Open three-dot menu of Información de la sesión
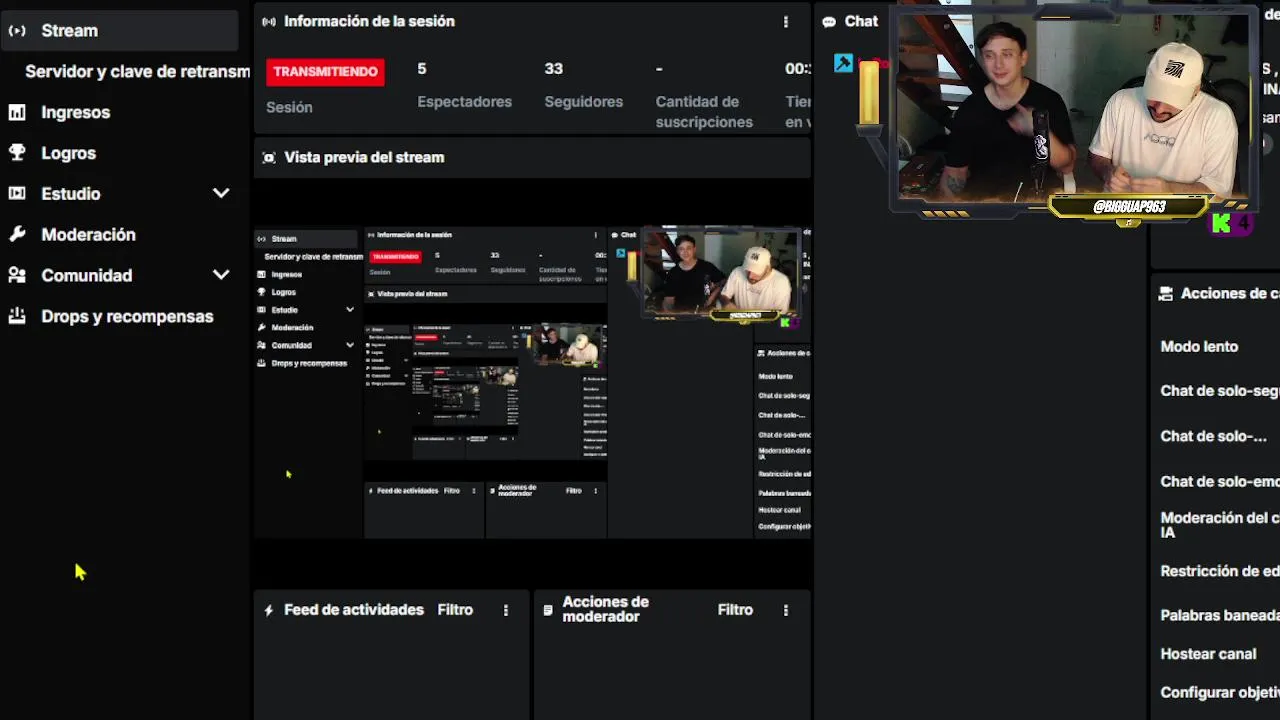The height and width of the screenshot is (720, 1280). point(786,21)
